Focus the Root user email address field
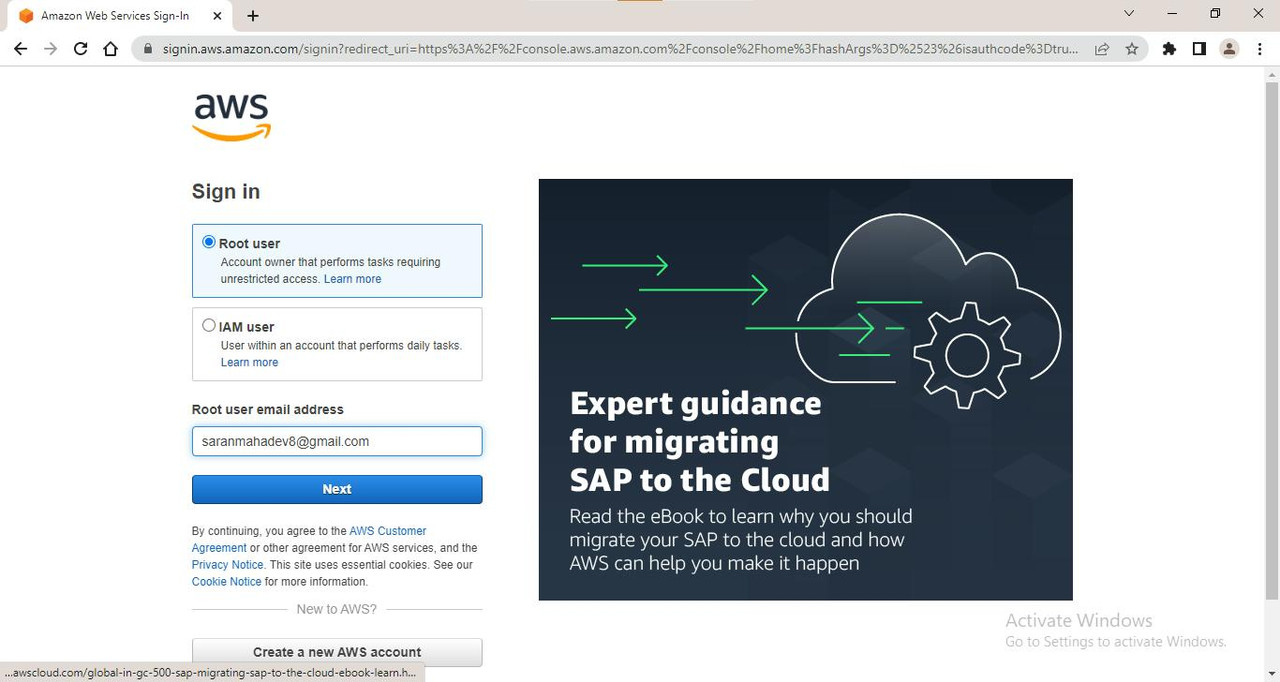Screen dimensions: 1280x682 coord(337,441)
